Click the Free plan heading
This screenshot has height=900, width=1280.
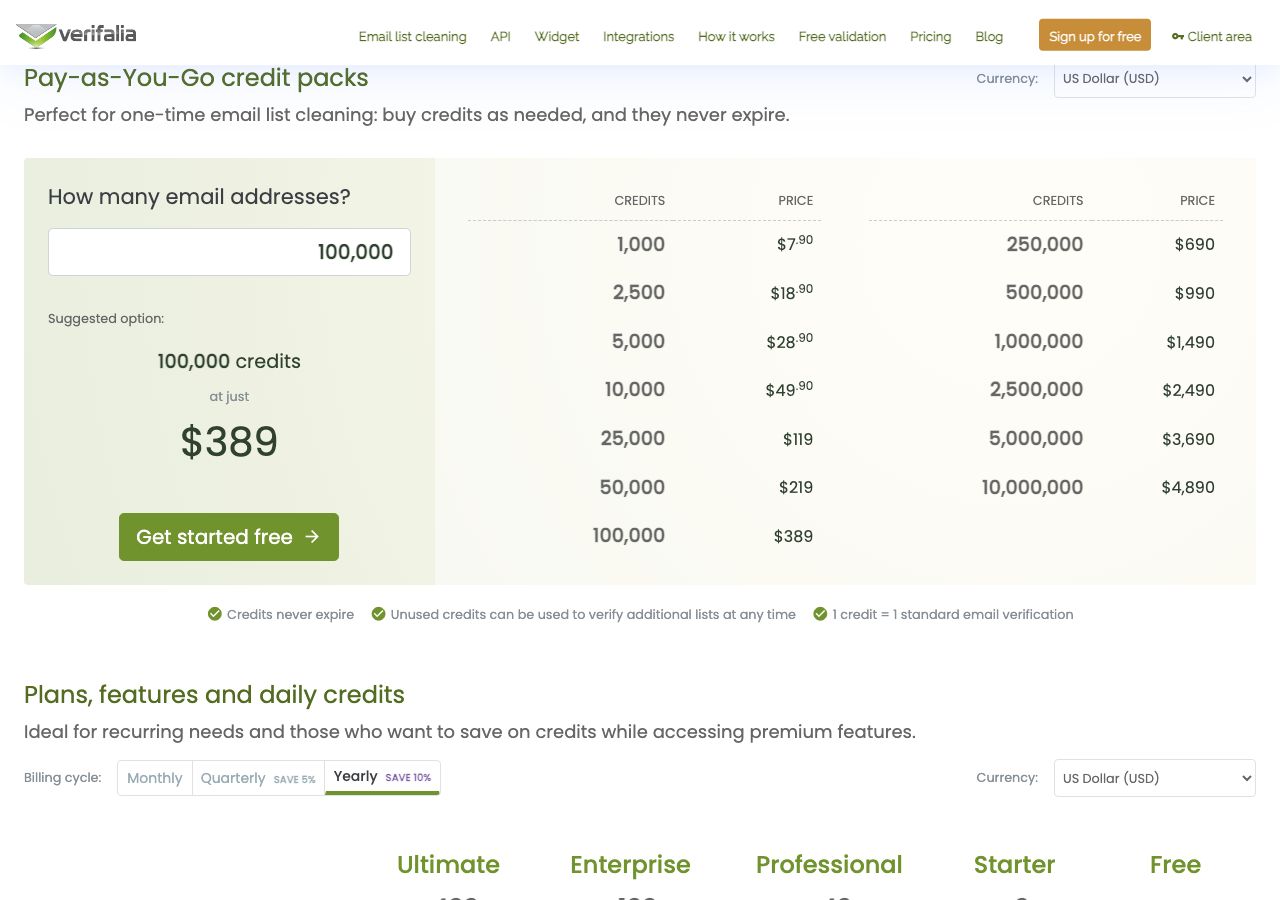coord(1175,865)
